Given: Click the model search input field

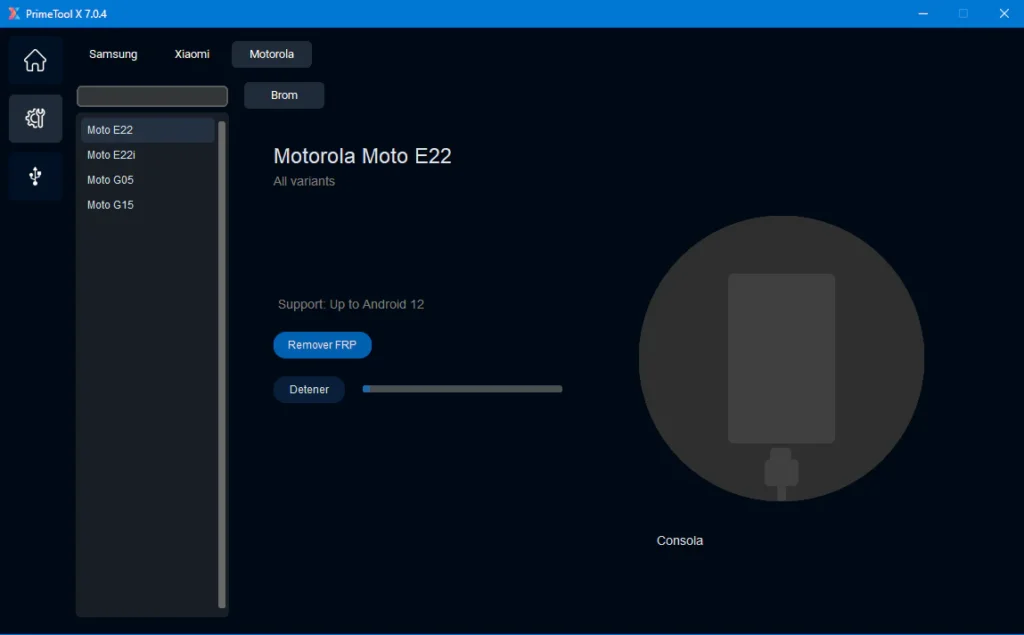Looking at the screenshot, I should [x=152, y=96].
